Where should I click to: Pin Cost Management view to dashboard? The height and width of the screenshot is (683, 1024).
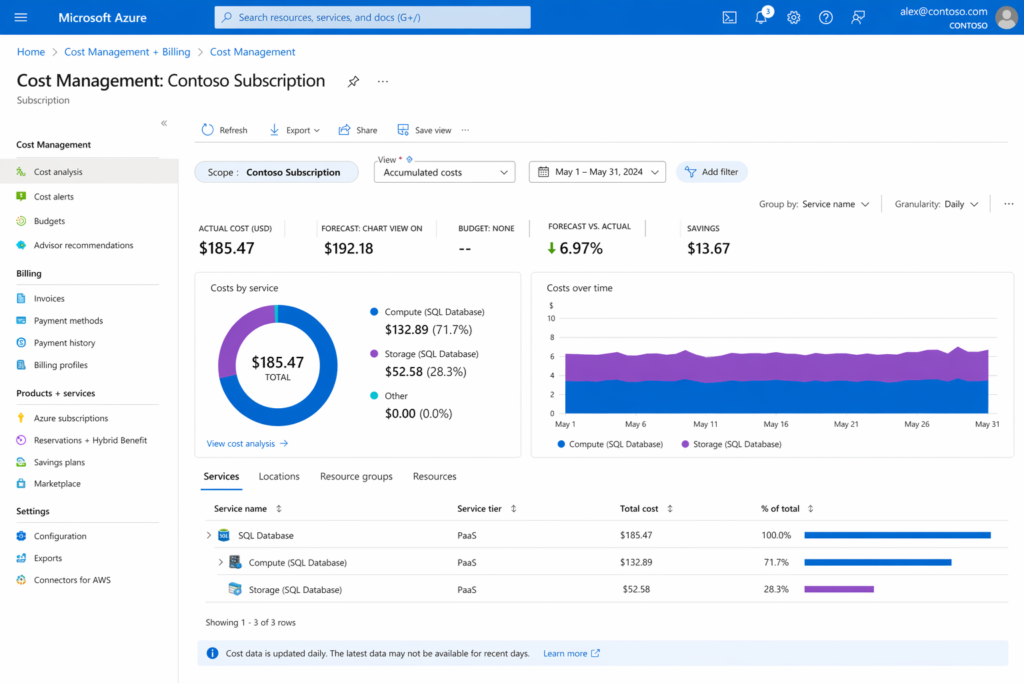click(x=353, y=81)
